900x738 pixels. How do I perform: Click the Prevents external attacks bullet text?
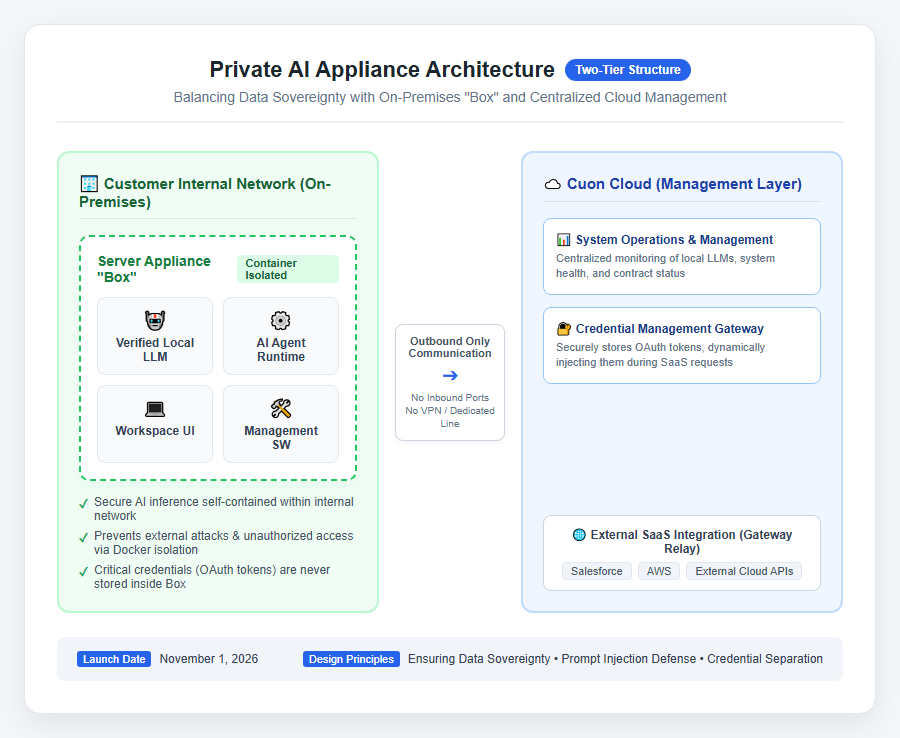224,542
